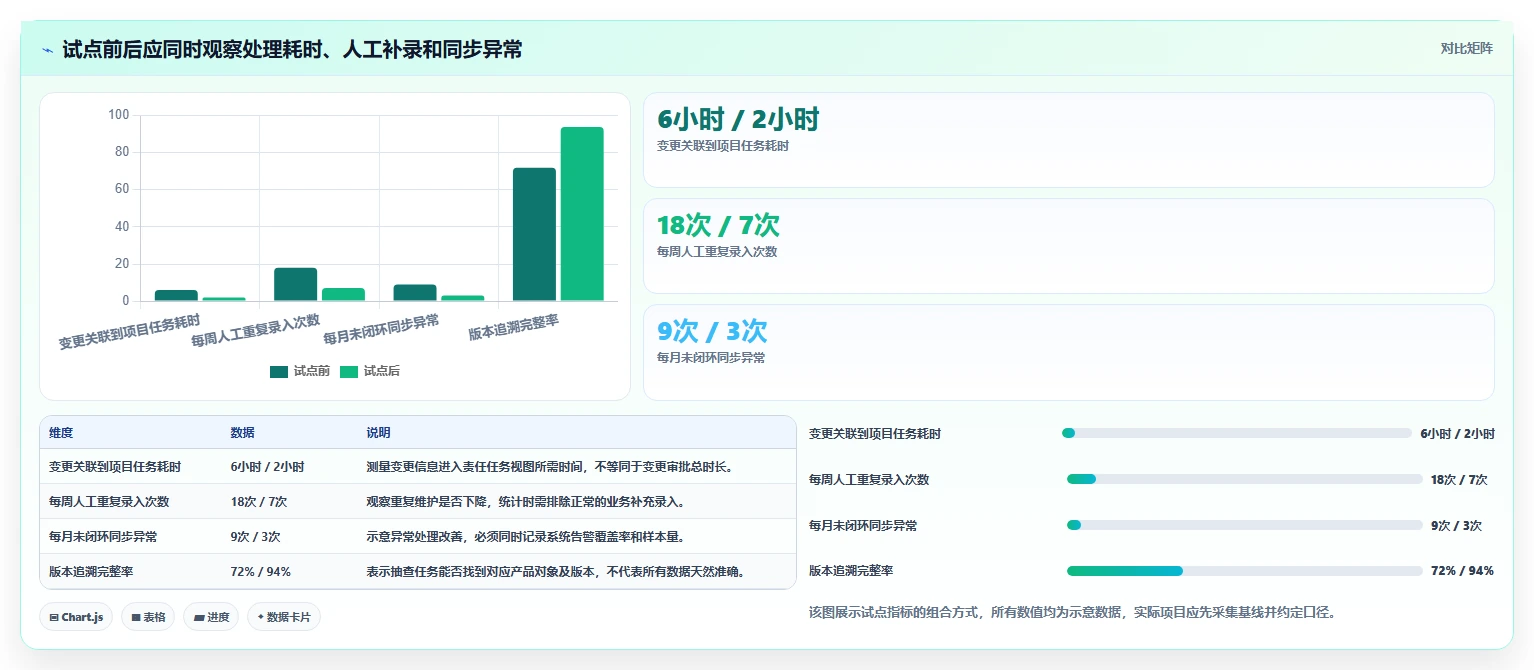Screen dimensions: 1534x670
Task: Click the table cell 18次 / 7次
Action: coord(258,502)
